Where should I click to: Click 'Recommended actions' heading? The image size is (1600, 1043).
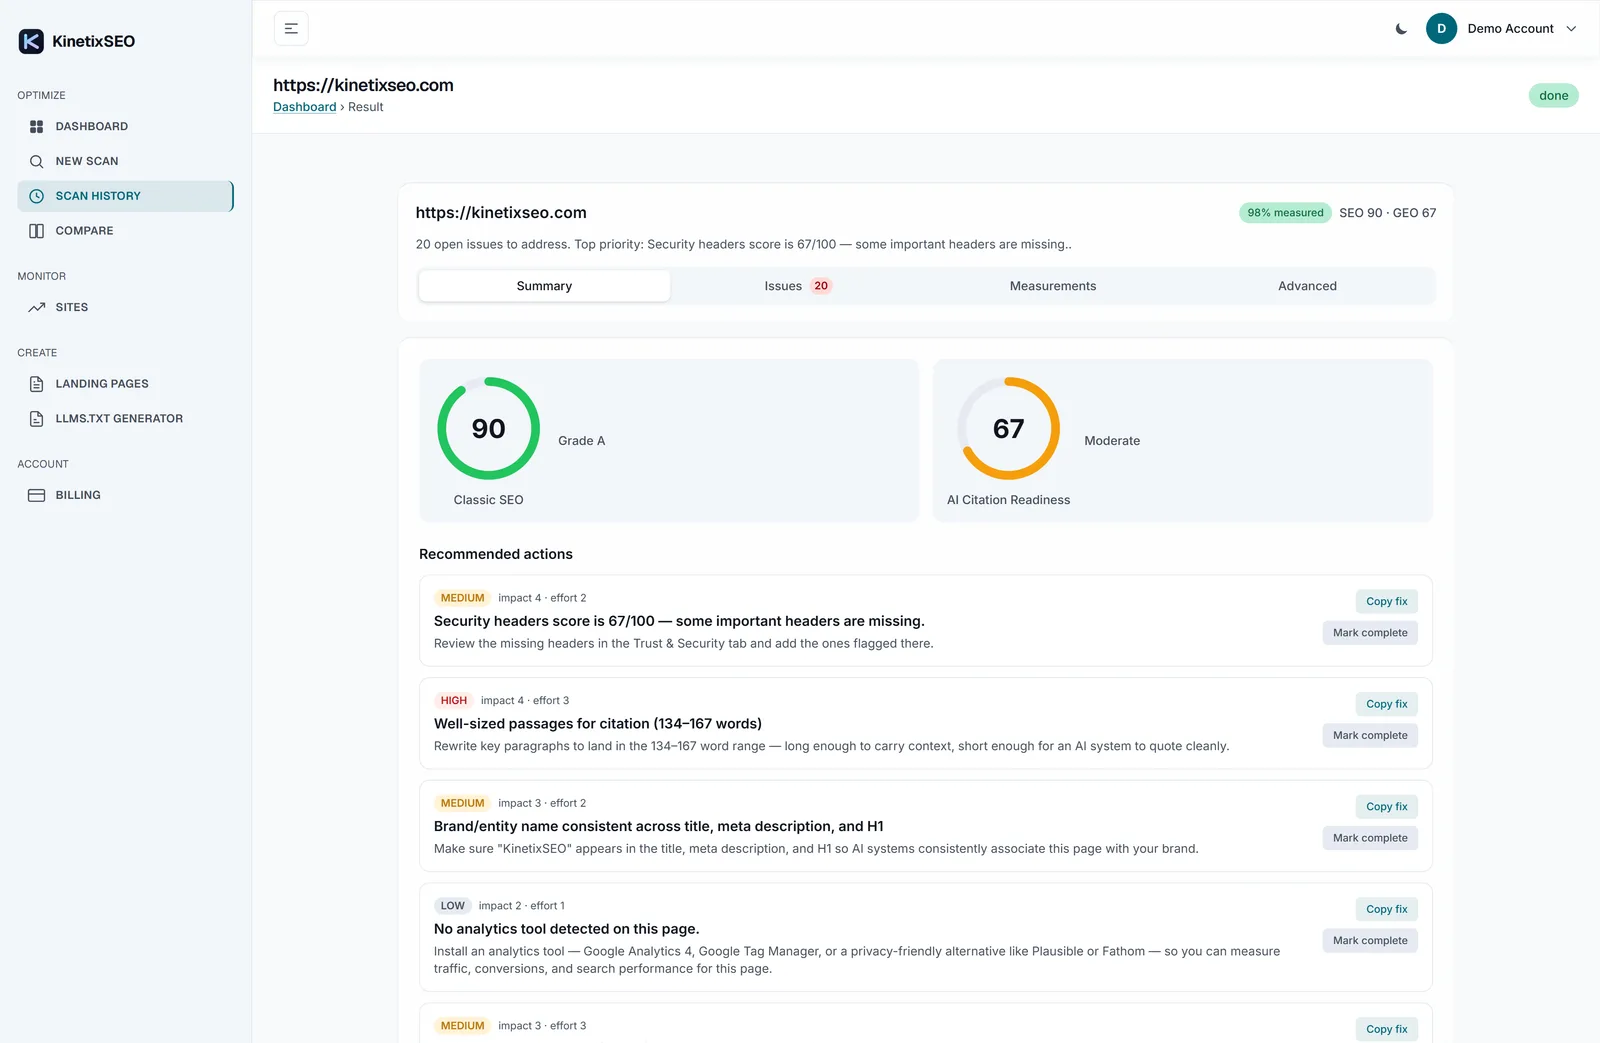496,554
